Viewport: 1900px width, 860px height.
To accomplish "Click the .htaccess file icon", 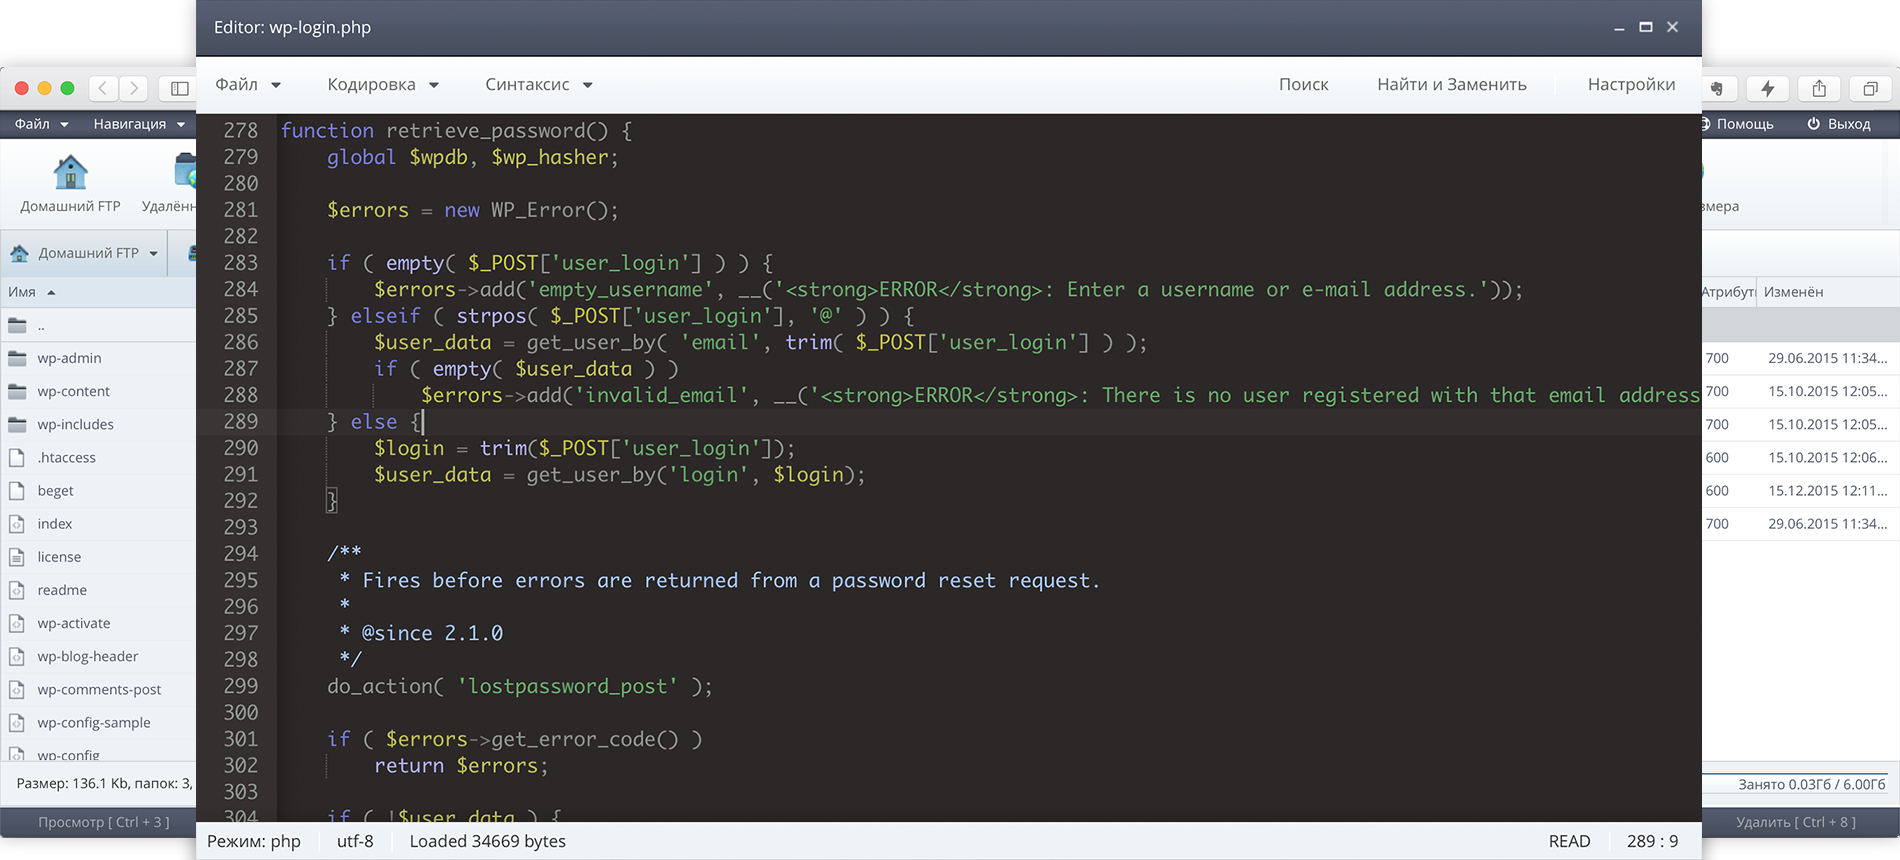I will coord(16,457).
